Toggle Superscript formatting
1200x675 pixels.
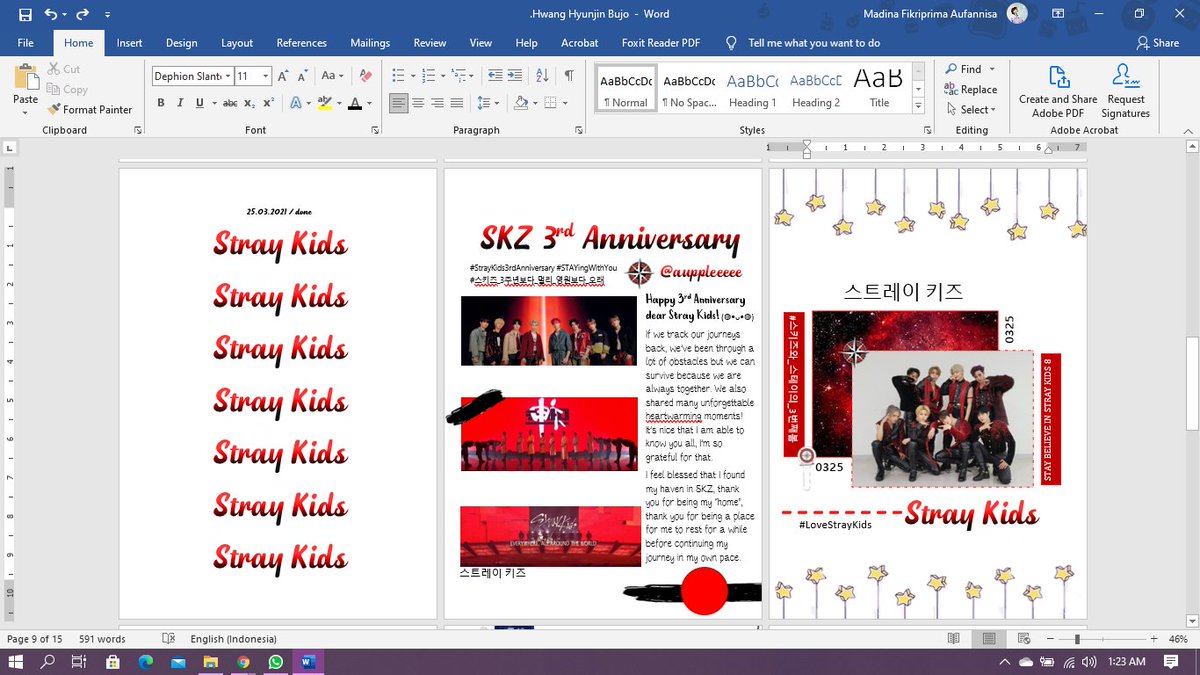pos(268,103)
